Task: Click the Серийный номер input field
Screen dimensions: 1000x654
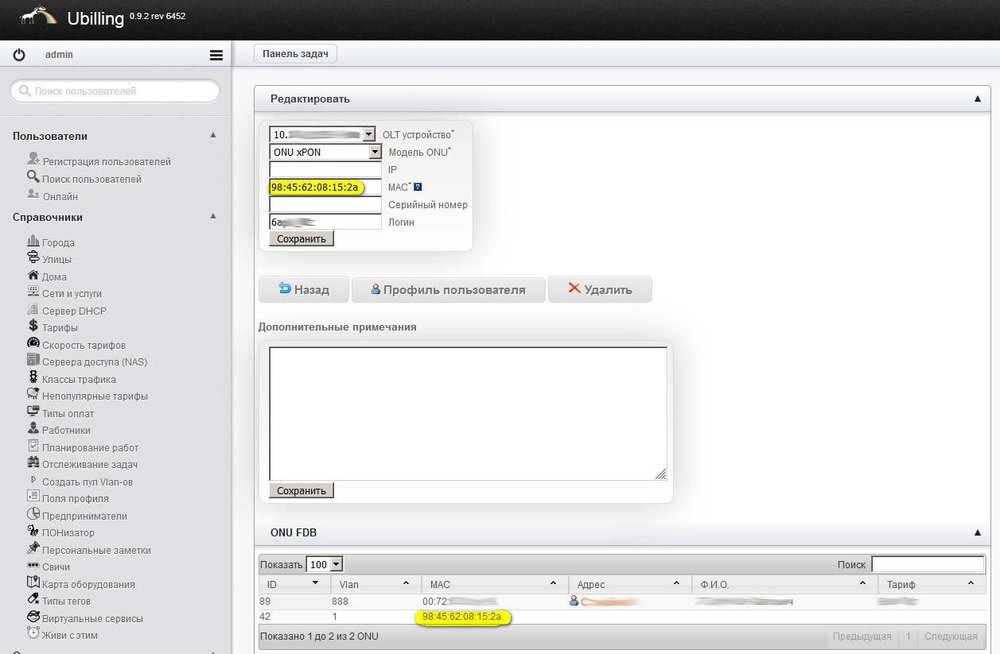Action: 326,204
